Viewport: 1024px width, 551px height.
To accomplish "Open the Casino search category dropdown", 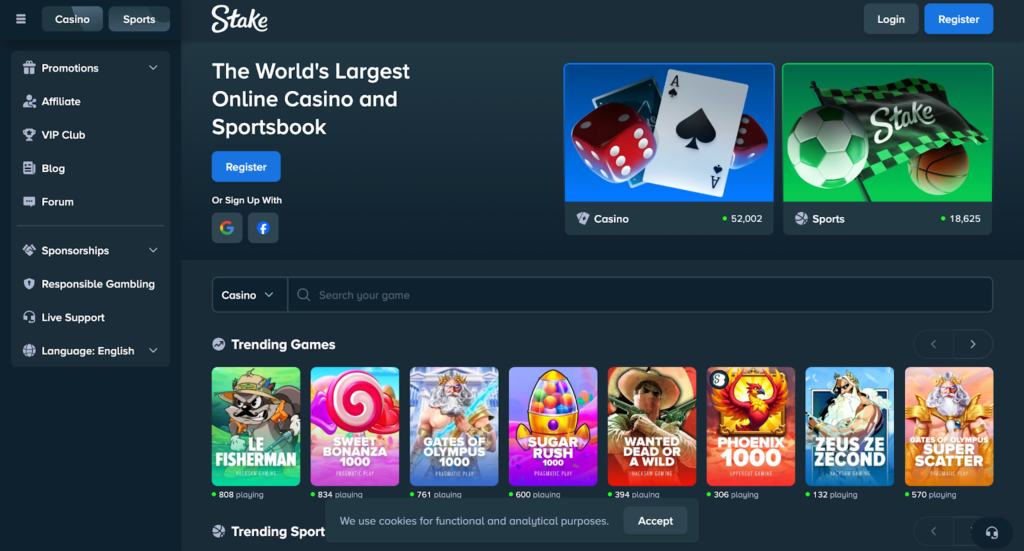I will pos(249,295).
